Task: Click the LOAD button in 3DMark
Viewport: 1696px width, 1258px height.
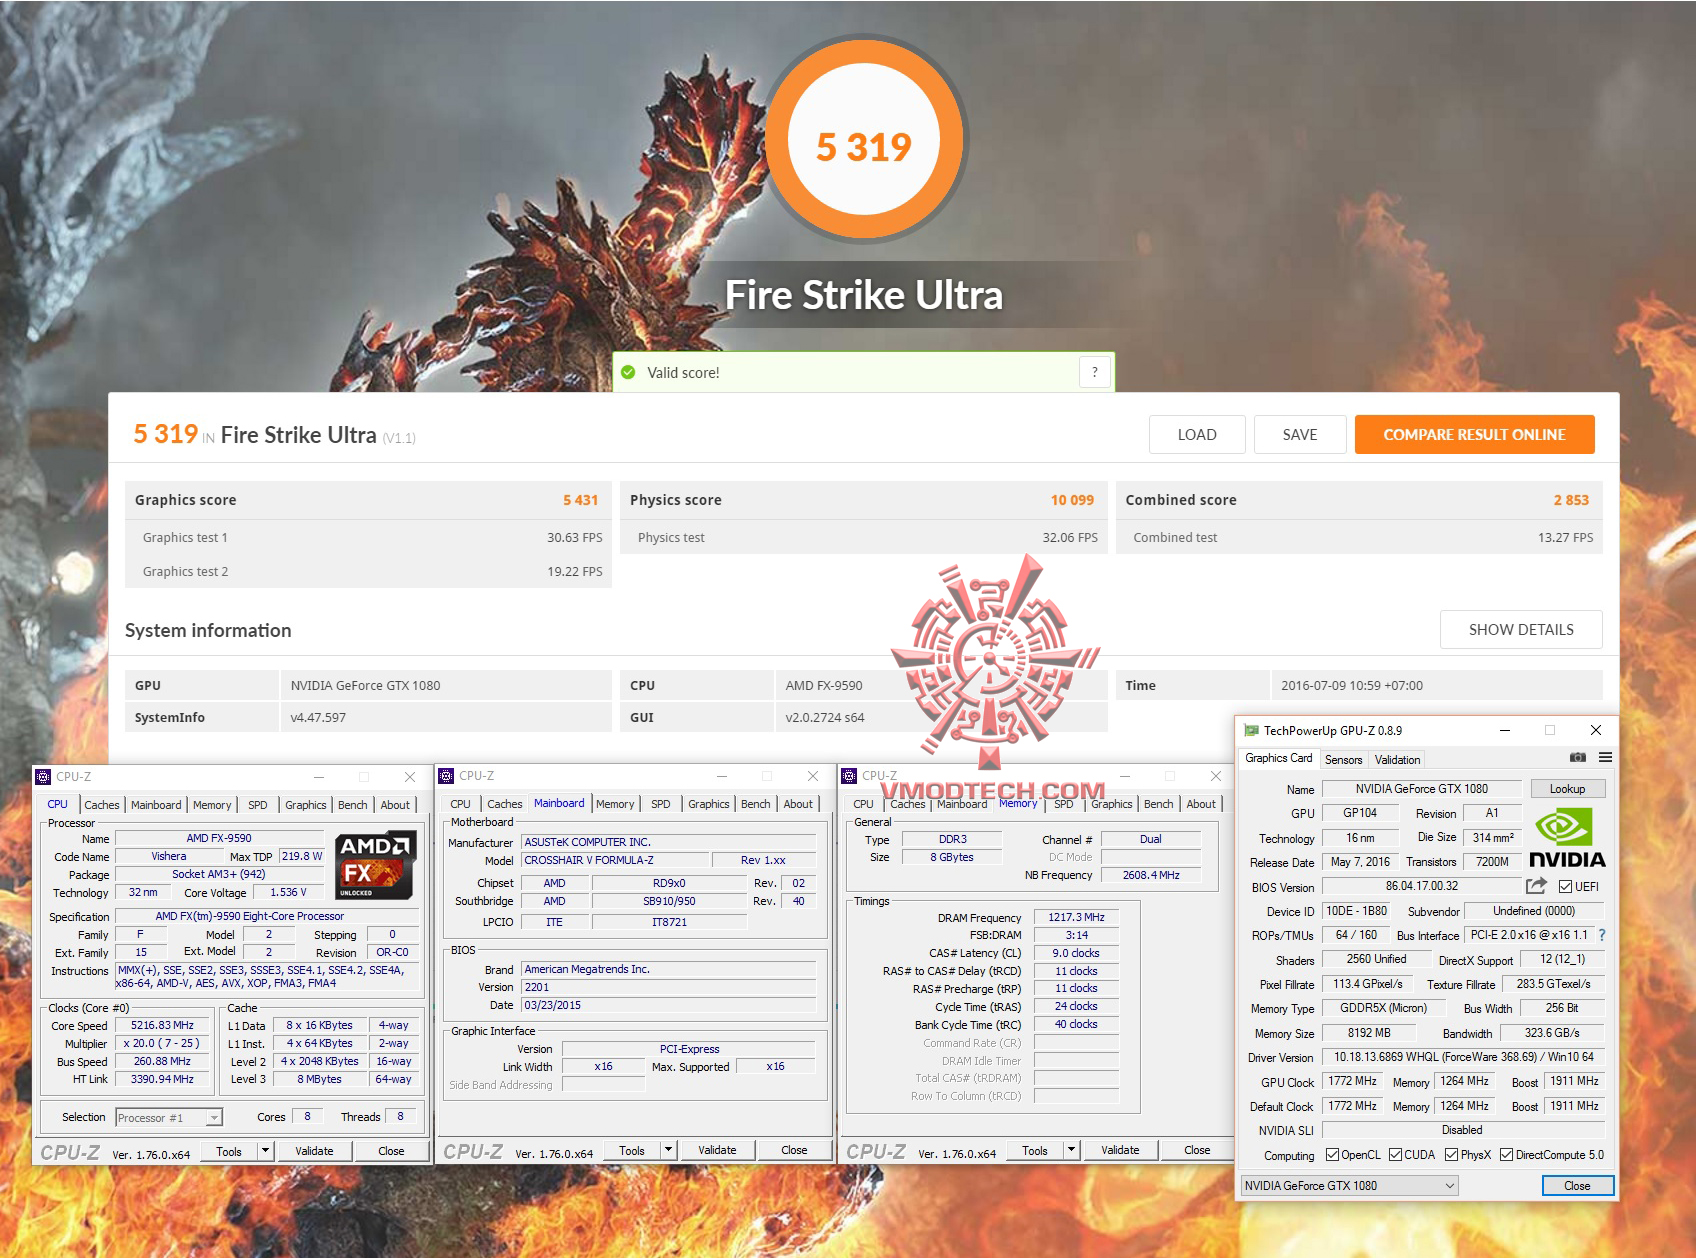Action: 1197,435
